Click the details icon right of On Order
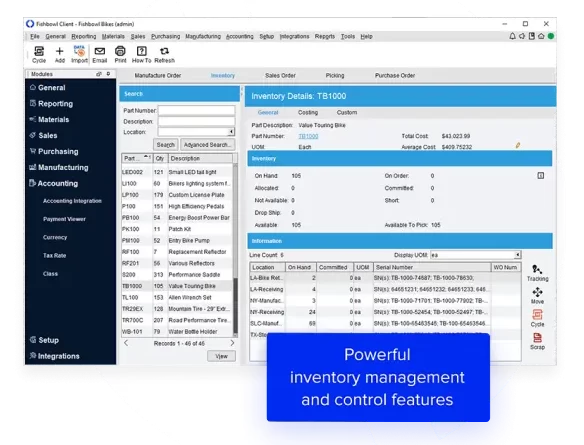 click(540, 175)
